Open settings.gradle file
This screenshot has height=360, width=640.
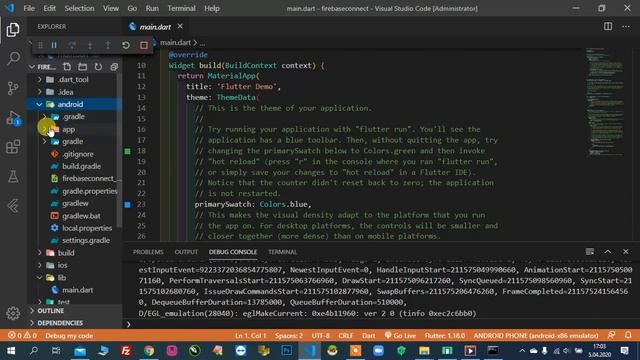[x=86, y=240]
